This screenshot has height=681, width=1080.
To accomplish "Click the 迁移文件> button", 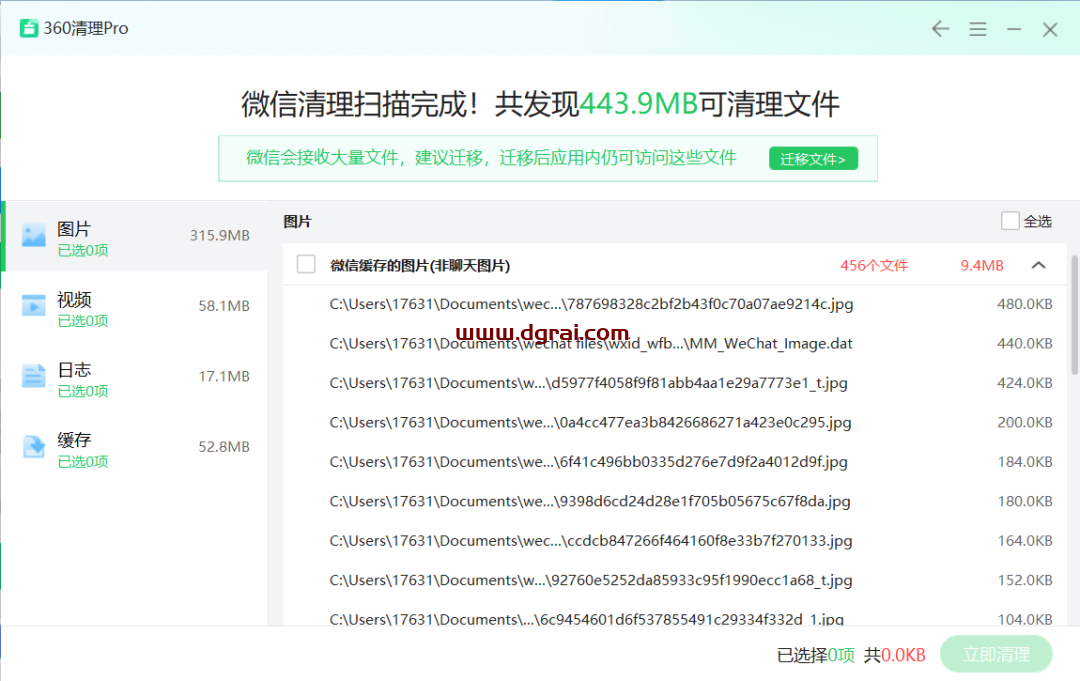I will (813, 159).
